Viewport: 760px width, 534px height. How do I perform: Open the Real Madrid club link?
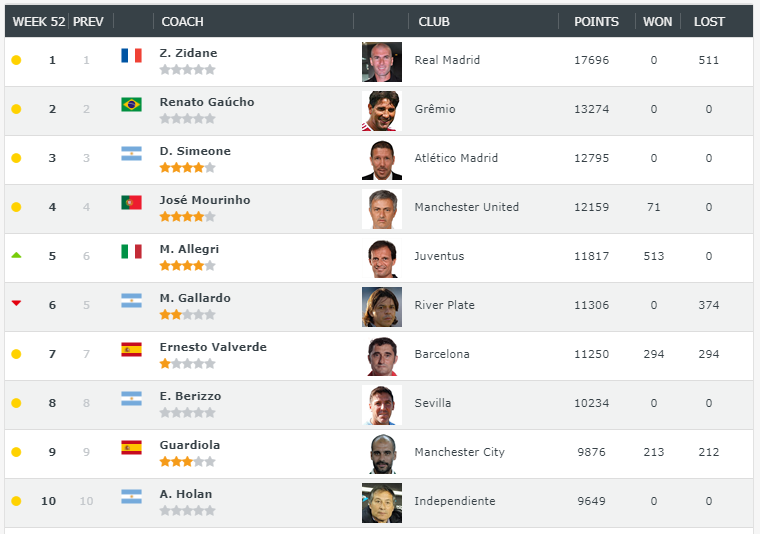click(x=447, y=60)
